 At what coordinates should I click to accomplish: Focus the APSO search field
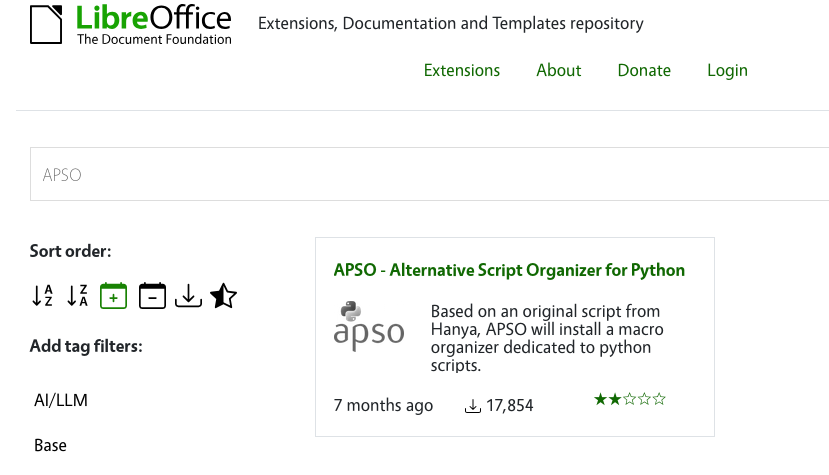coord(429,174)
